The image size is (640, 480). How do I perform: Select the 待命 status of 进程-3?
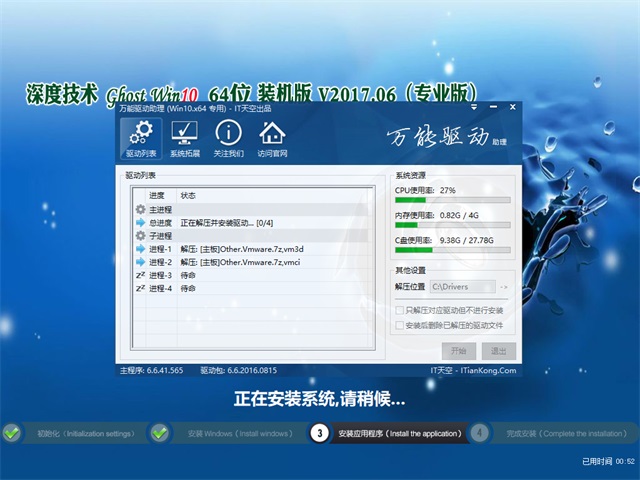tap(188, 275)
